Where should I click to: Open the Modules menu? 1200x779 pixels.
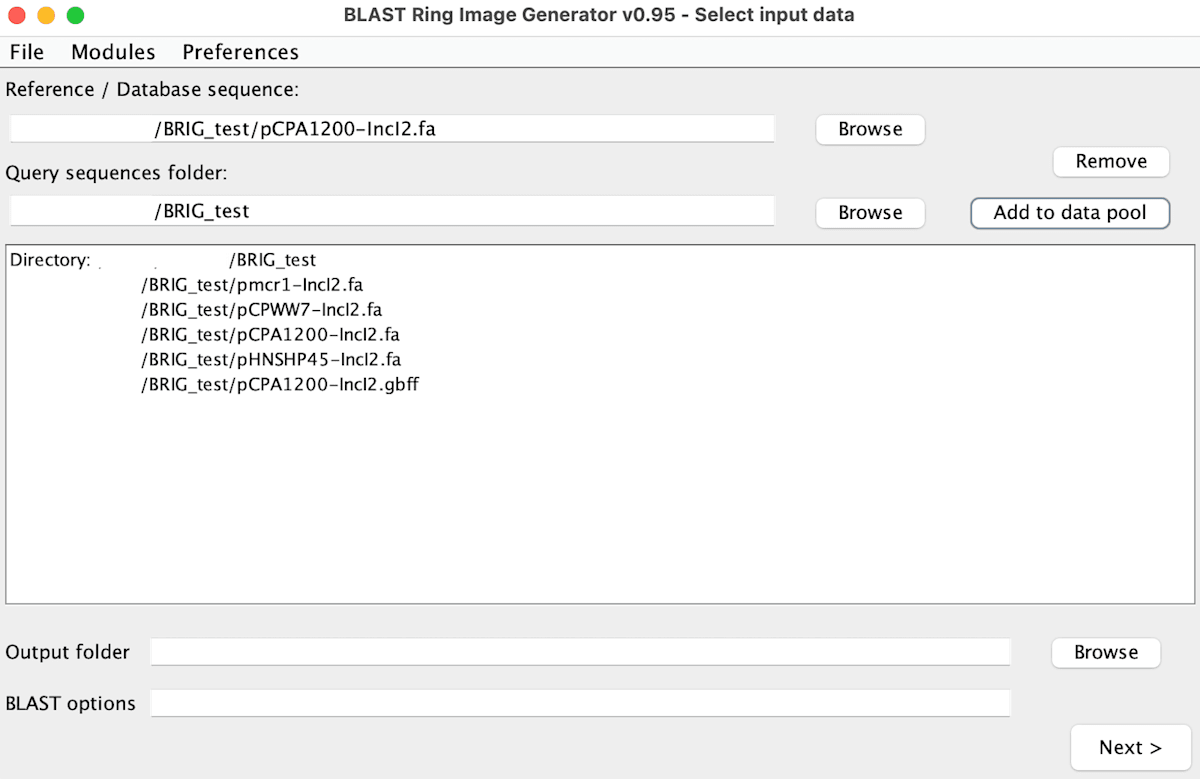(x=113, y=52)
